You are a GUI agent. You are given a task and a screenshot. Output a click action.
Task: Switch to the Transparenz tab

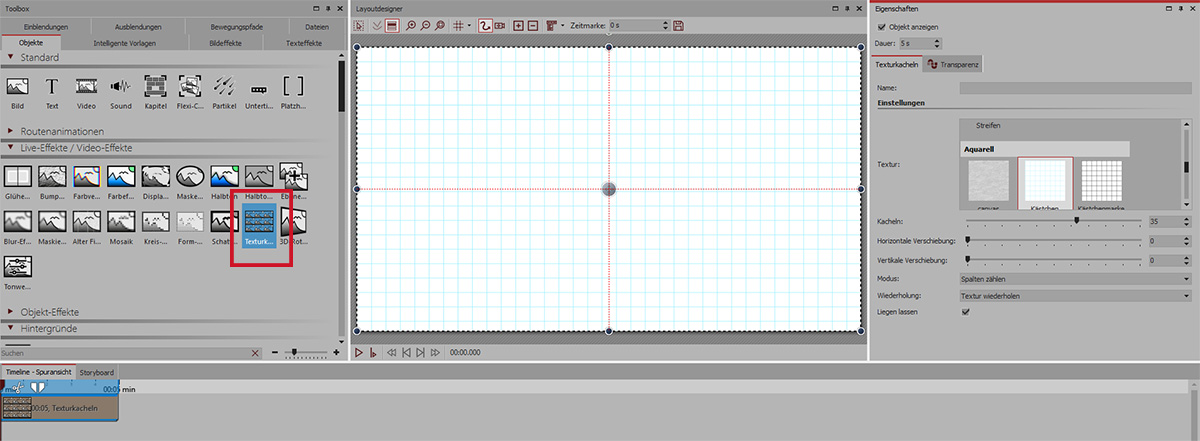click(x=953, y=64)
